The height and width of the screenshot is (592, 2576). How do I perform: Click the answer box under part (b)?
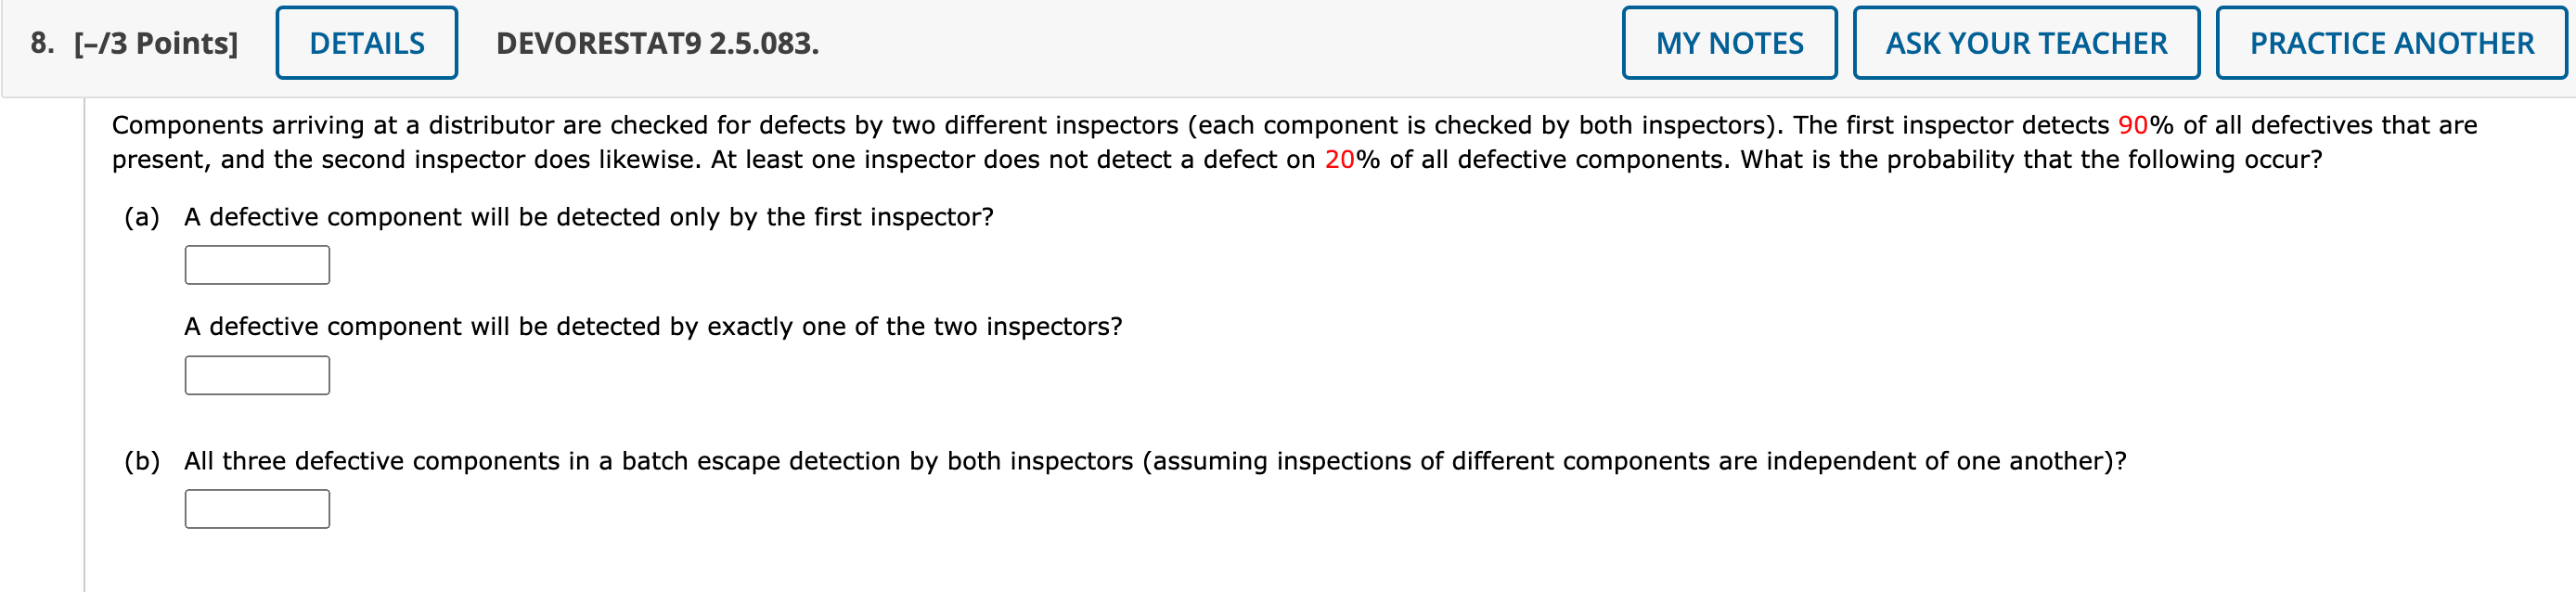(x=256, y=508)
